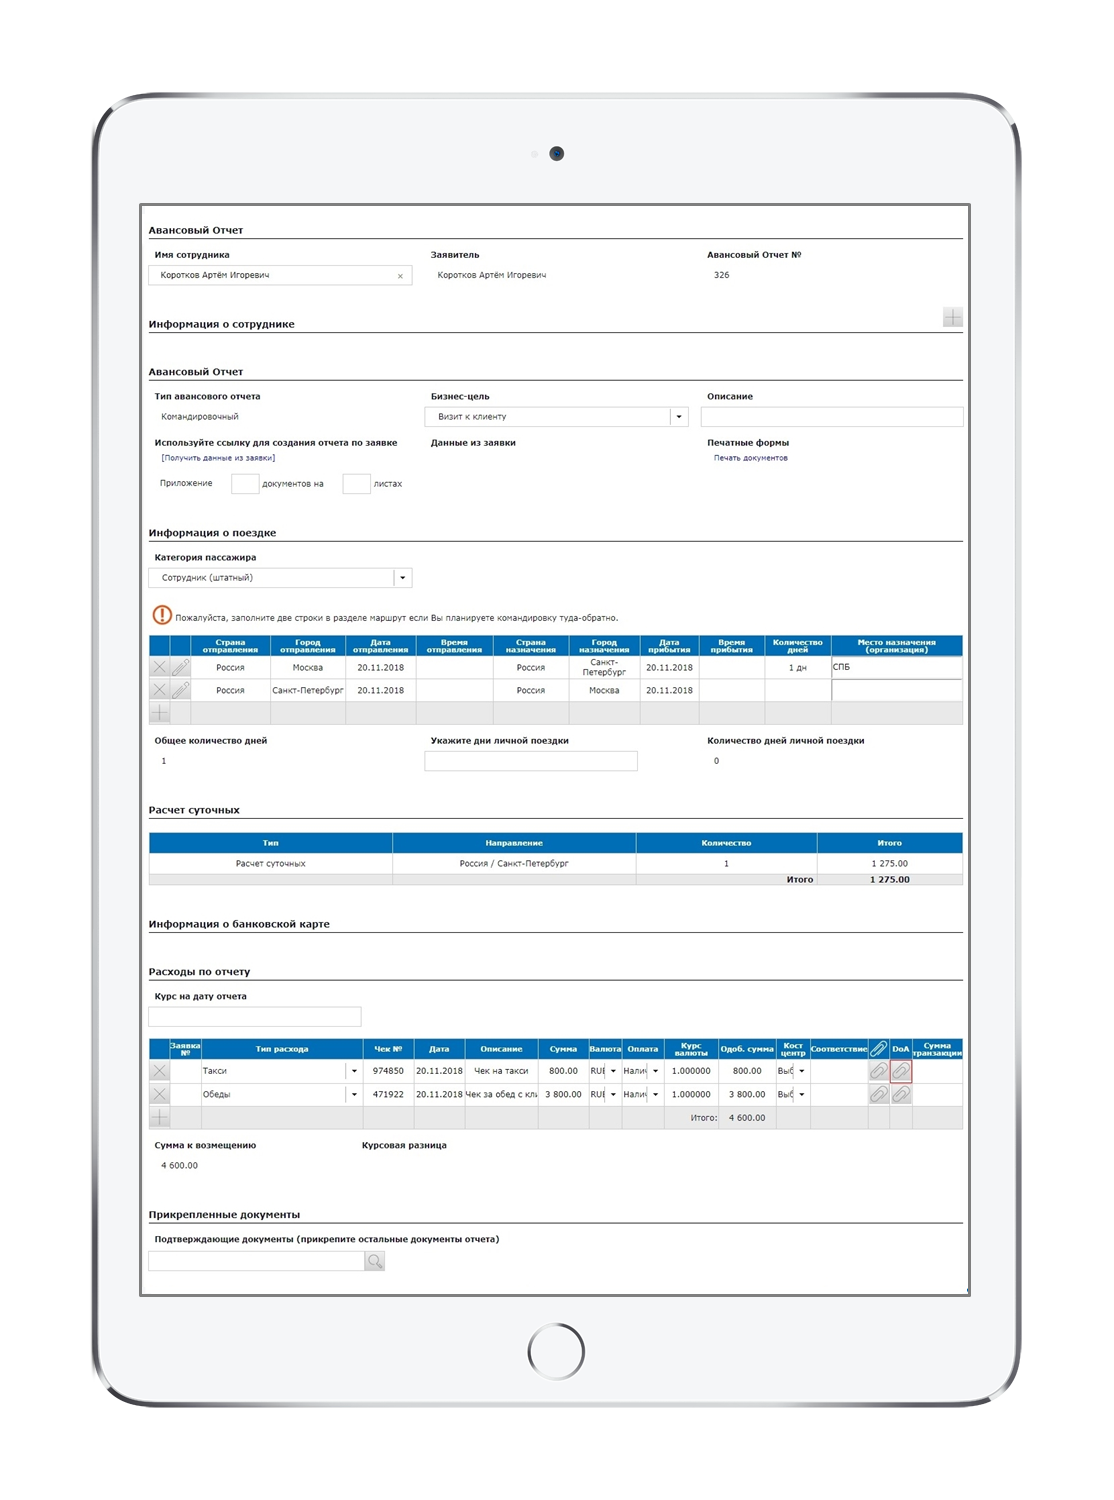Click the Курс на дату отчета field
The width and height of the screenshot is (1114, 1500).
point(254,1017)
